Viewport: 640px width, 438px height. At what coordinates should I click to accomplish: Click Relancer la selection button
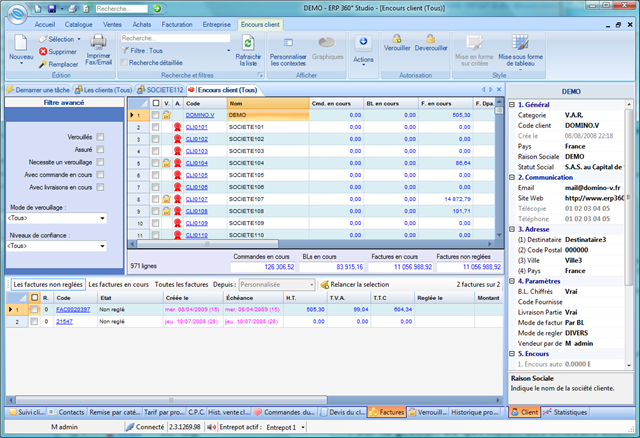point(355,285)
